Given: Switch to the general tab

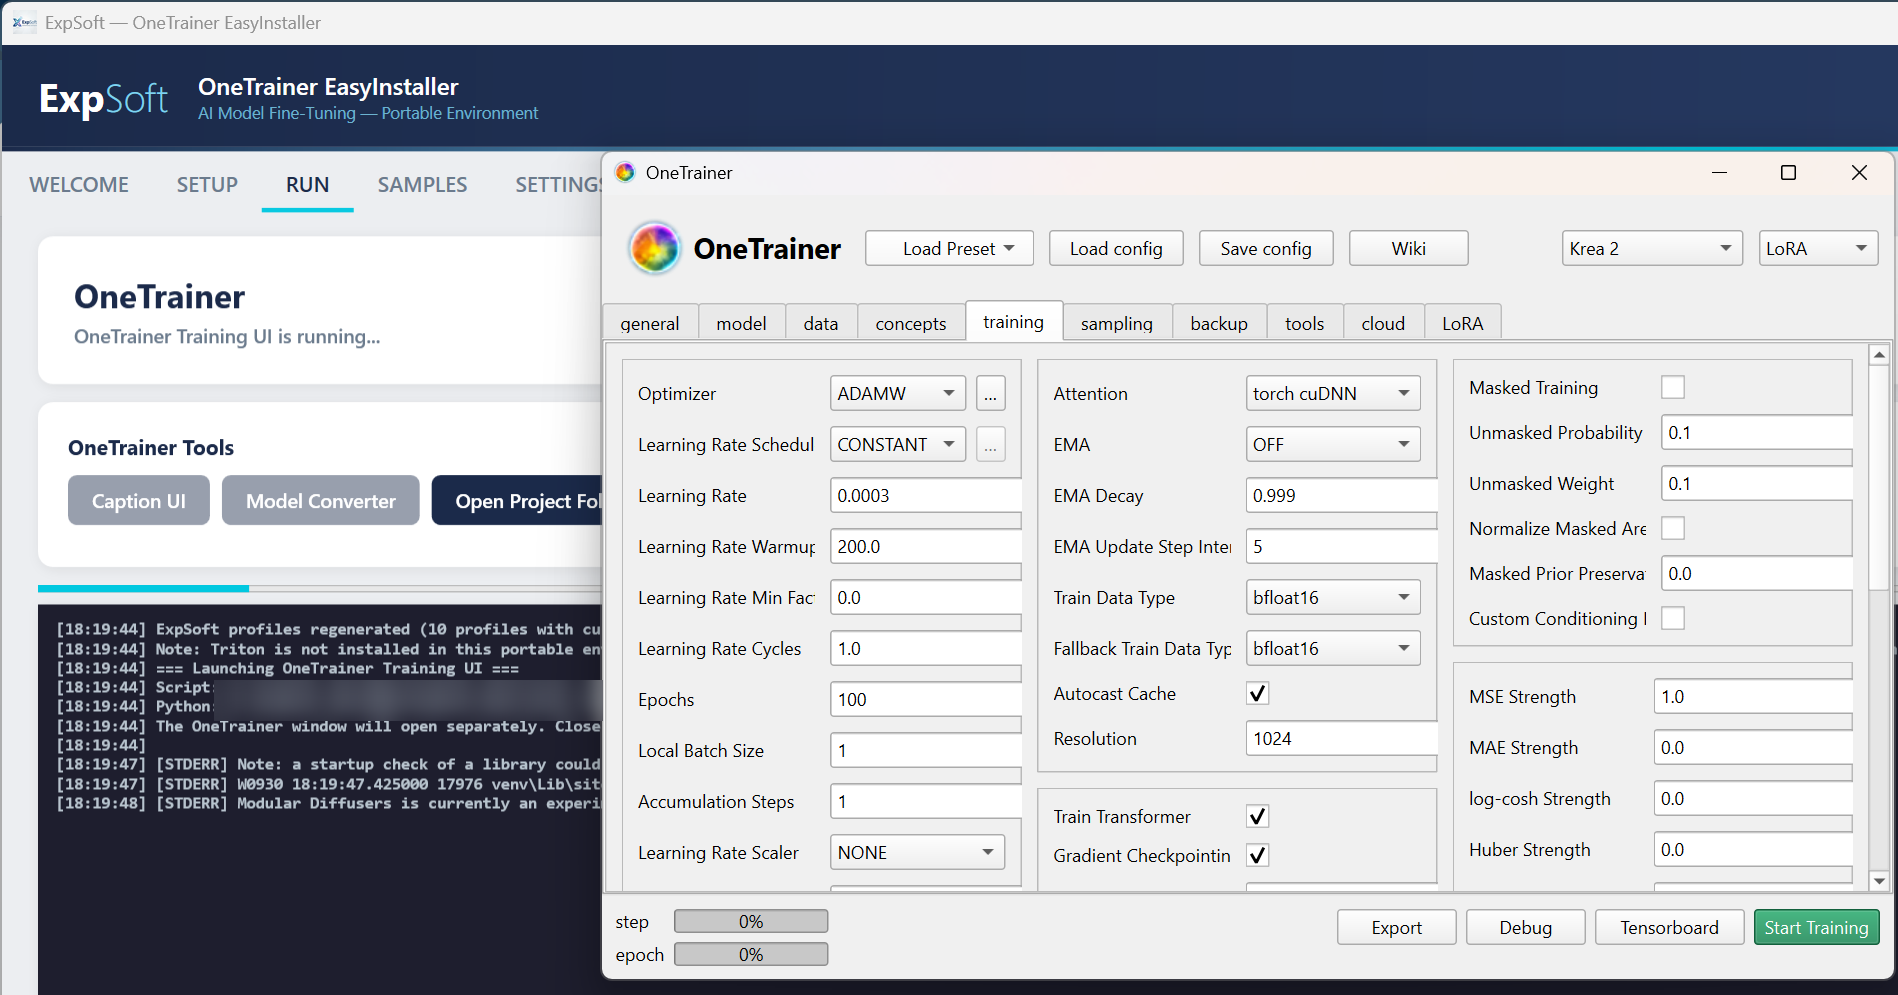Looking at the screenshot, I should [x=650, y=323].
